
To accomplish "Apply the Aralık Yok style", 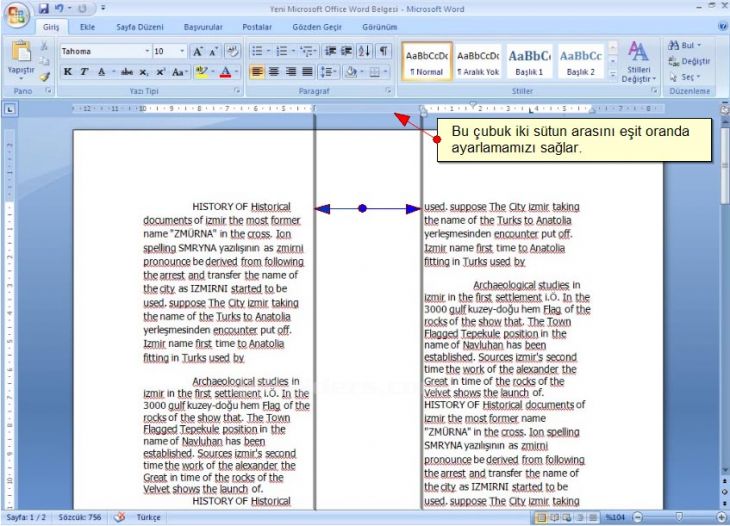I will click(x=478, y=61).
